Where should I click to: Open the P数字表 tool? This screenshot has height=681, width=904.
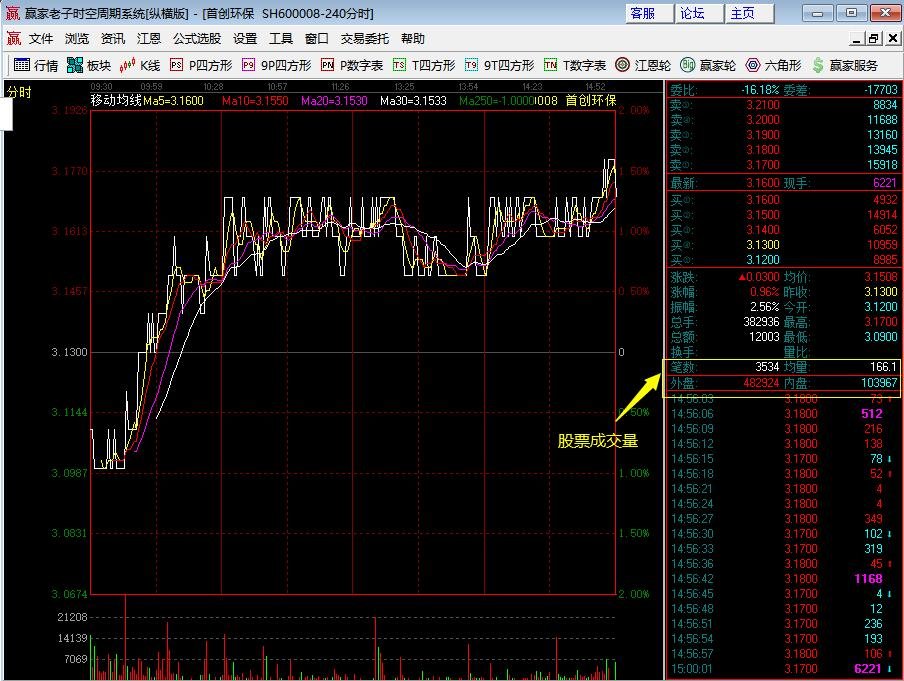tap(352, 65)
